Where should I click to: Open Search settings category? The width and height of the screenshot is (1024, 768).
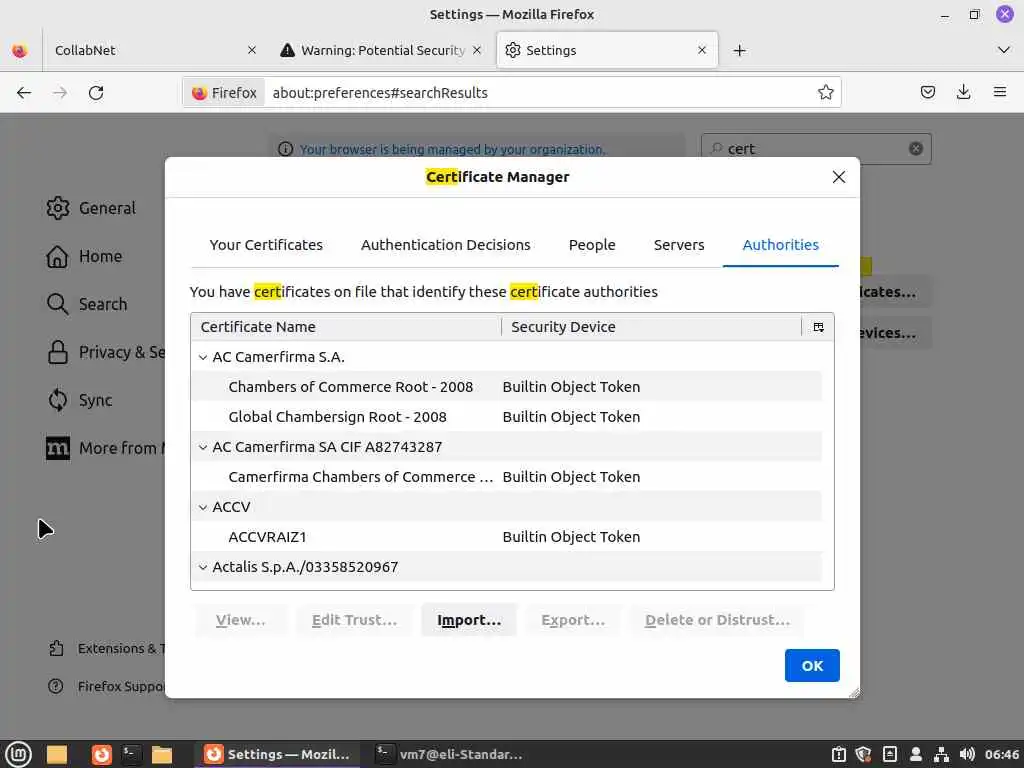[x=88, y=304]
